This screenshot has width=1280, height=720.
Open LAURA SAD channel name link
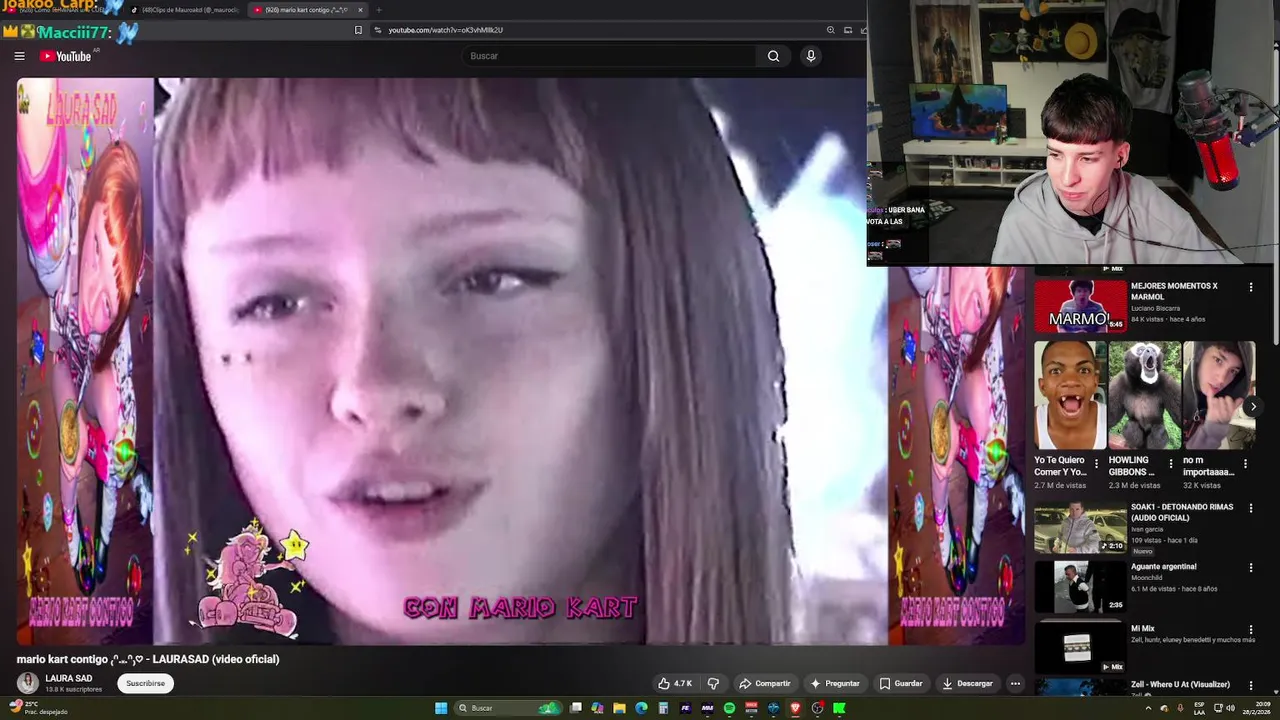point(69,678)
